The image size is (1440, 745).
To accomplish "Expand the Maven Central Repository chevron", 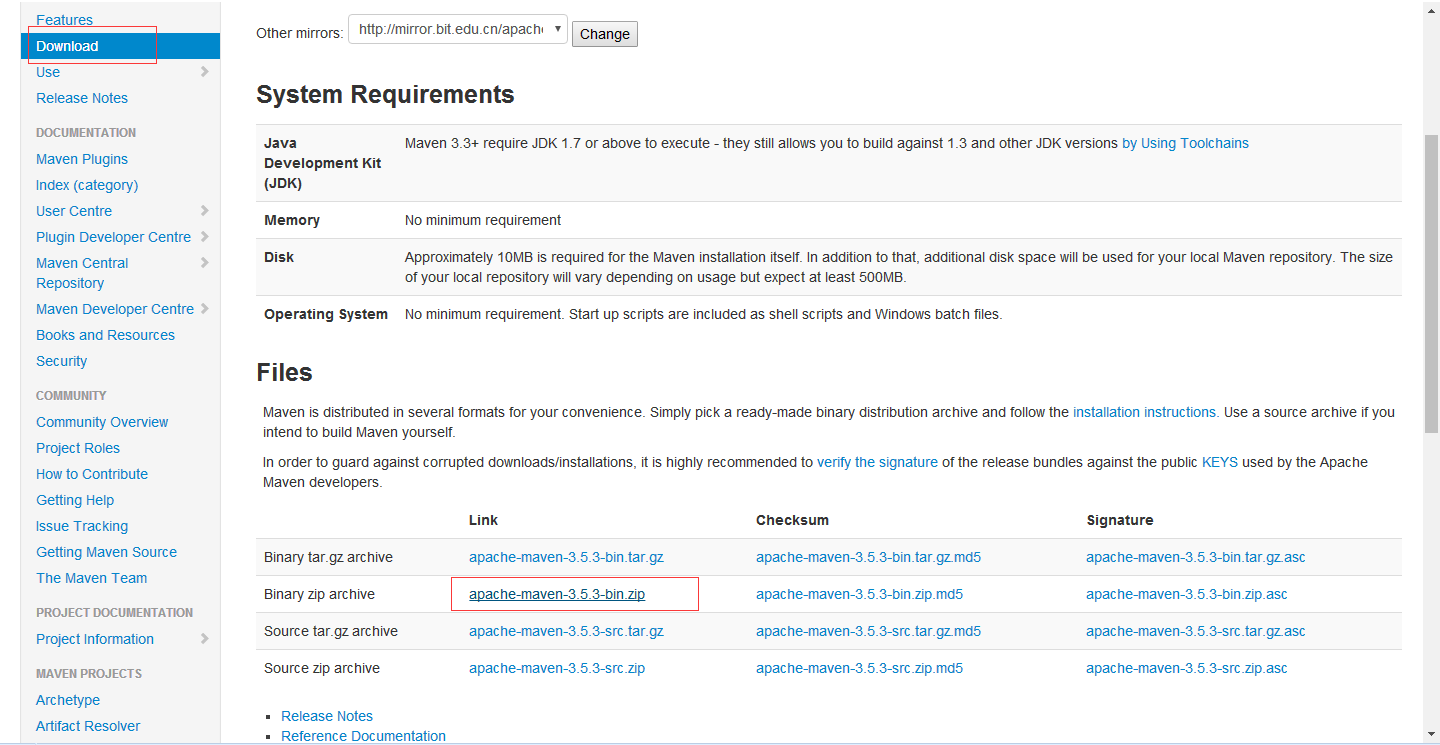I will point(204,263).
